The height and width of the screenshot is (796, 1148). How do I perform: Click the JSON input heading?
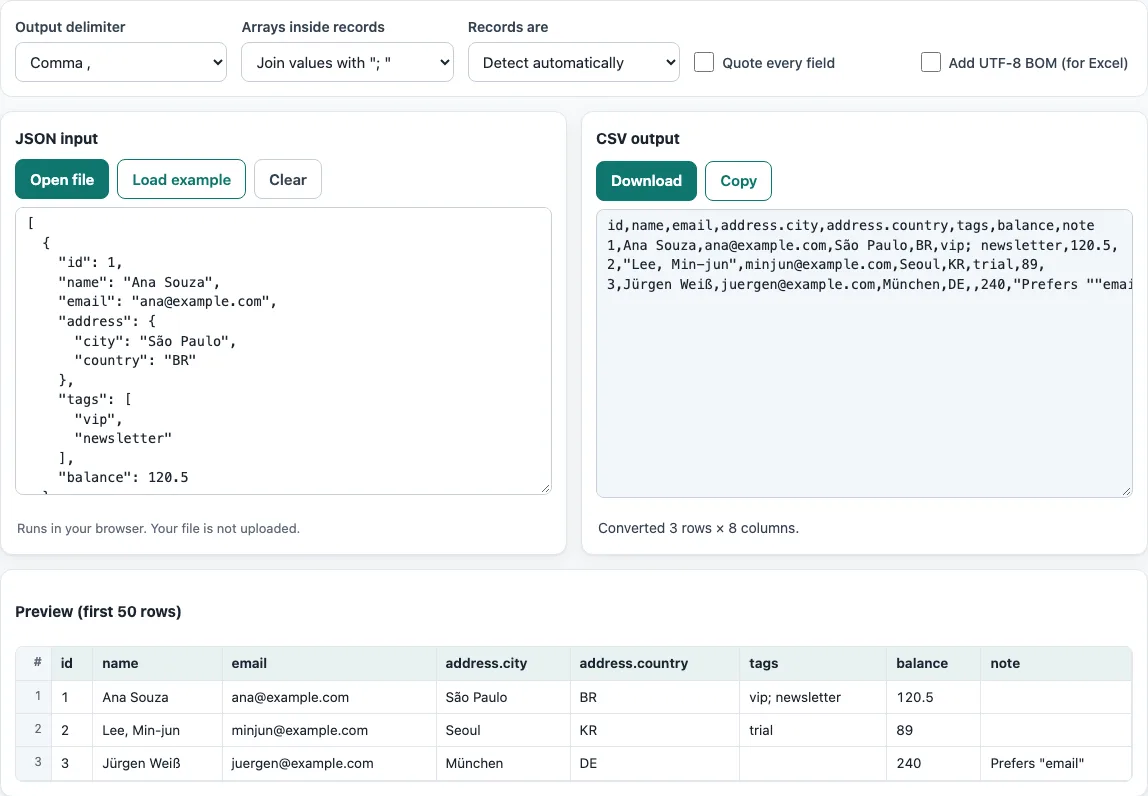(56, 138)
